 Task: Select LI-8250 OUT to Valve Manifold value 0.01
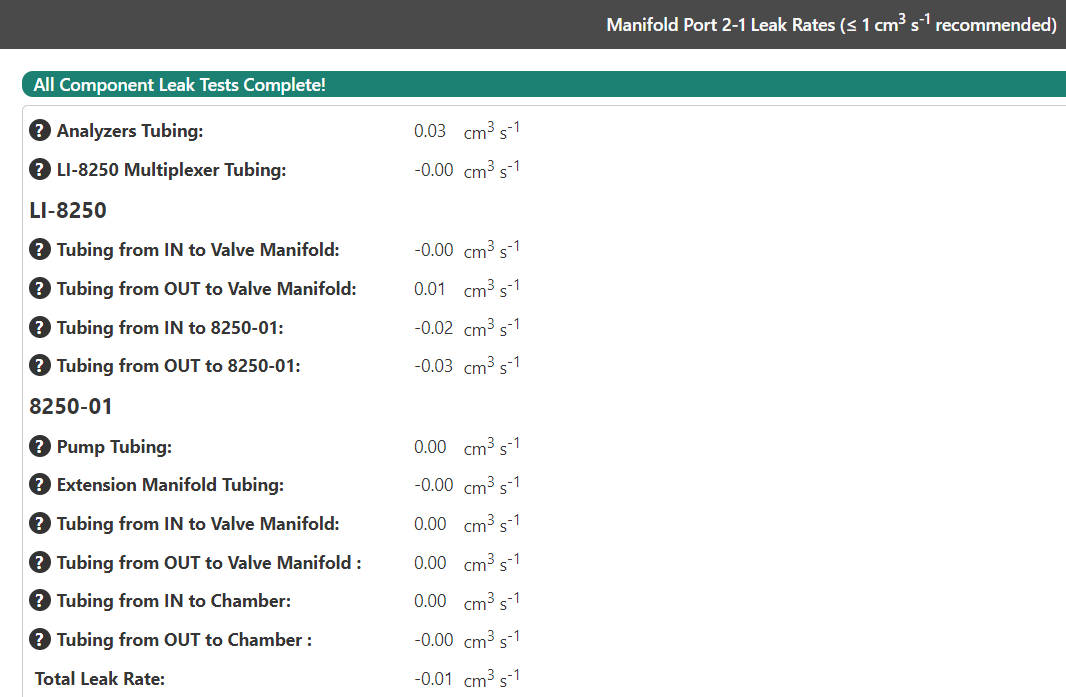coord(430,289)
